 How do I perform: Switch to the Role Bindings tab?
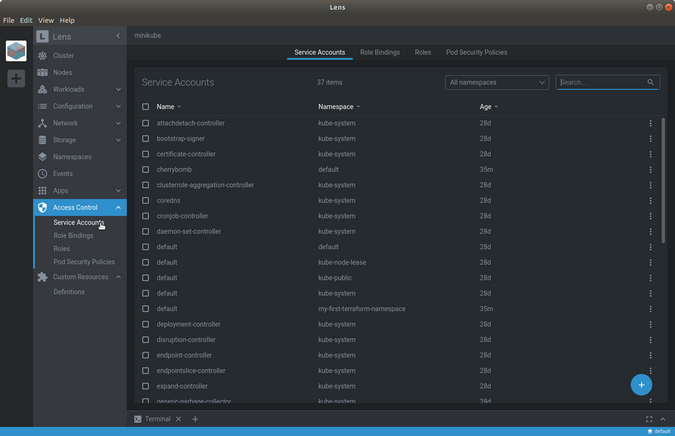click(x=380, y=52)
